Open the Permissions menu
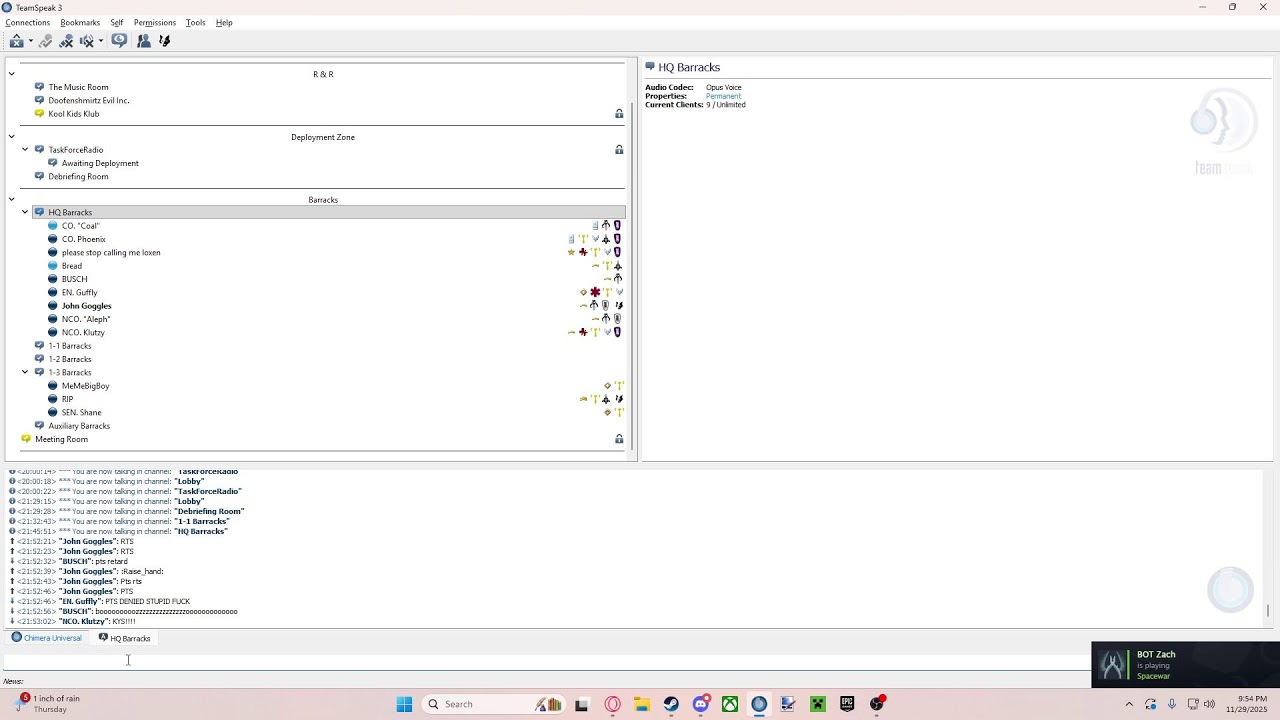Image resolution: width=1280 pixels, height=720 pixels. click(155, 22)
